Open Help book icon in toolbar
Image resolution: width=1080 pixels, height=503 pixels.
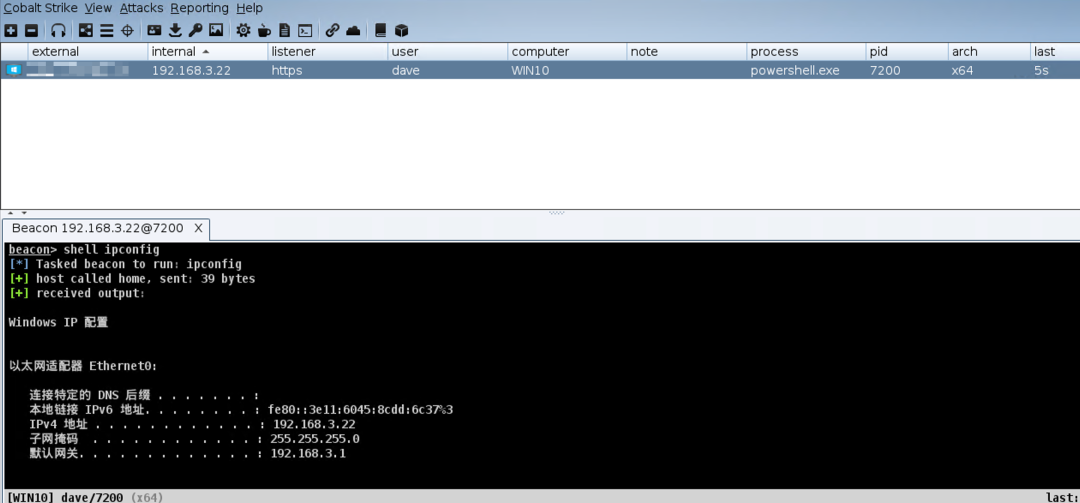tap(380, 30)
